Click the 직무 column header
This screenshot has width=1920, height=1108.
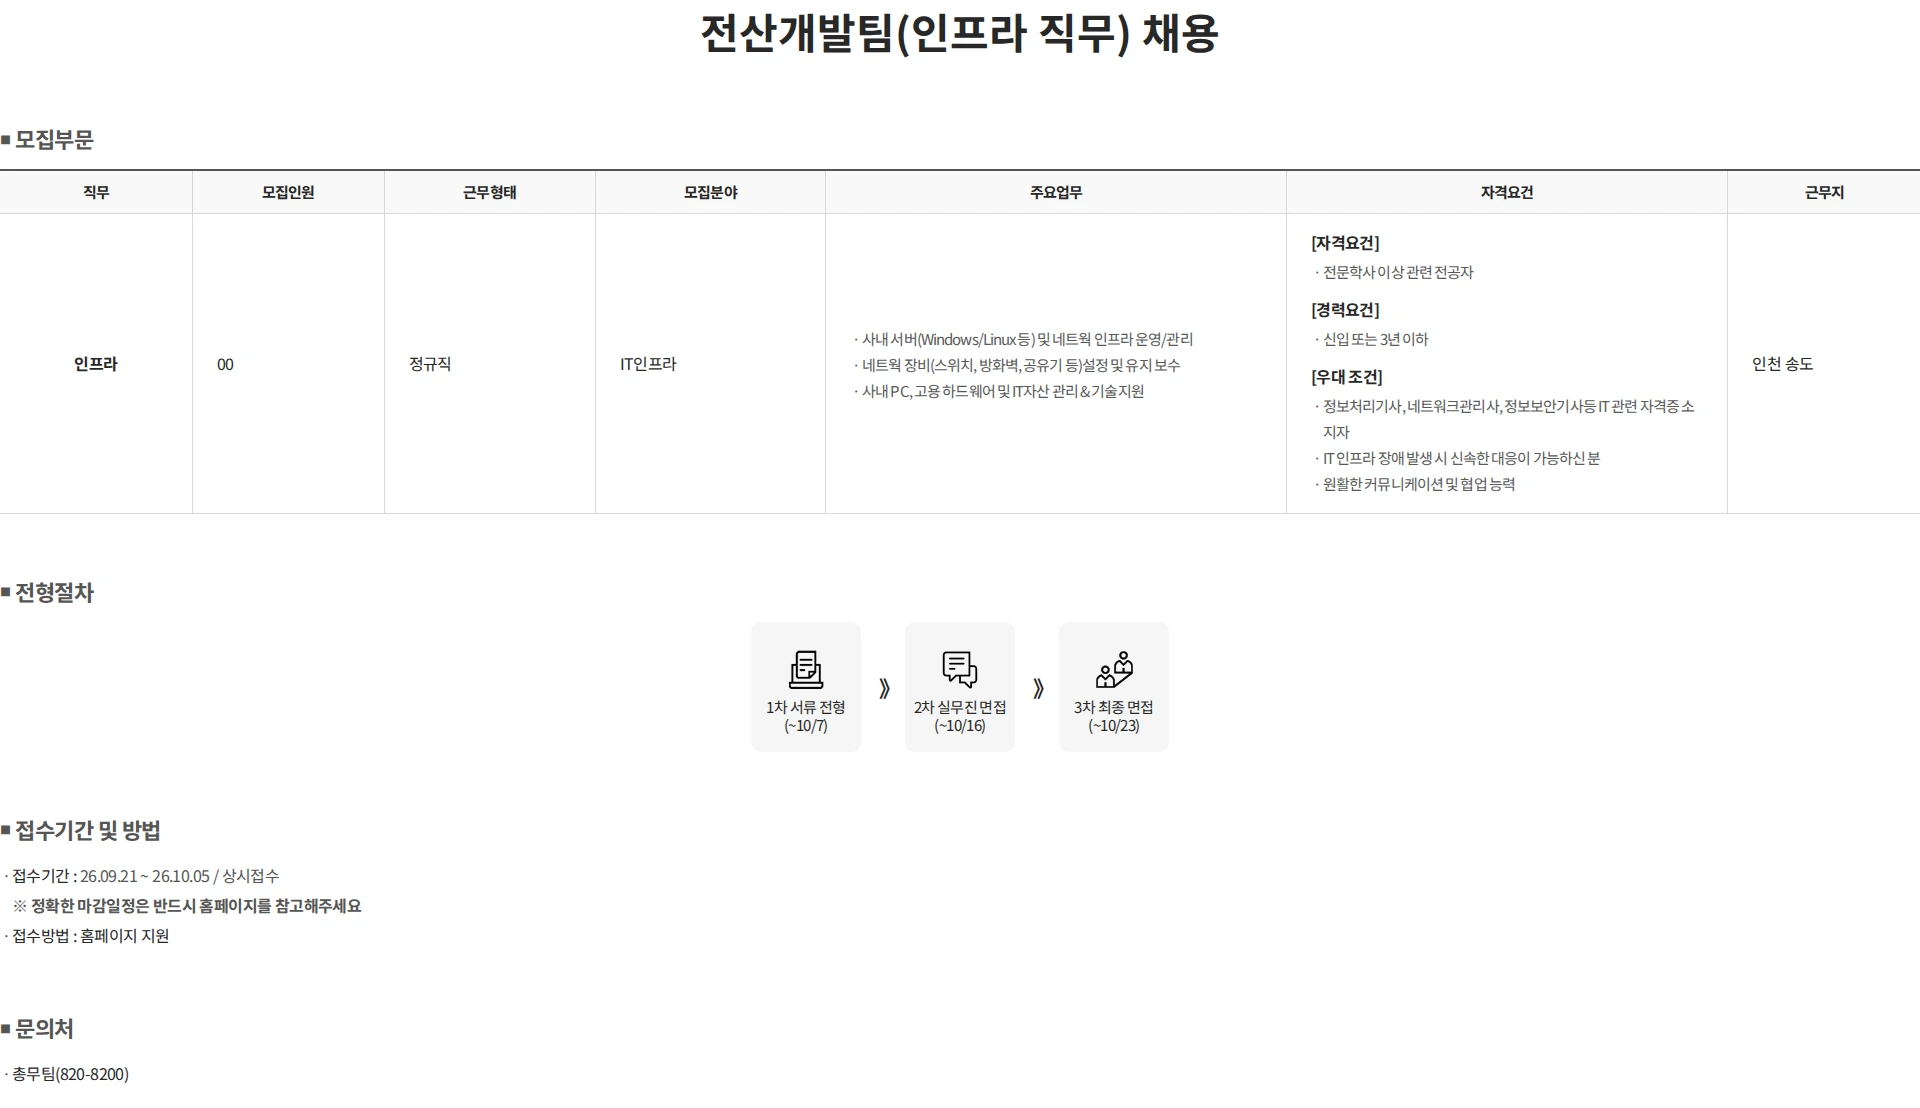[96, 192]
